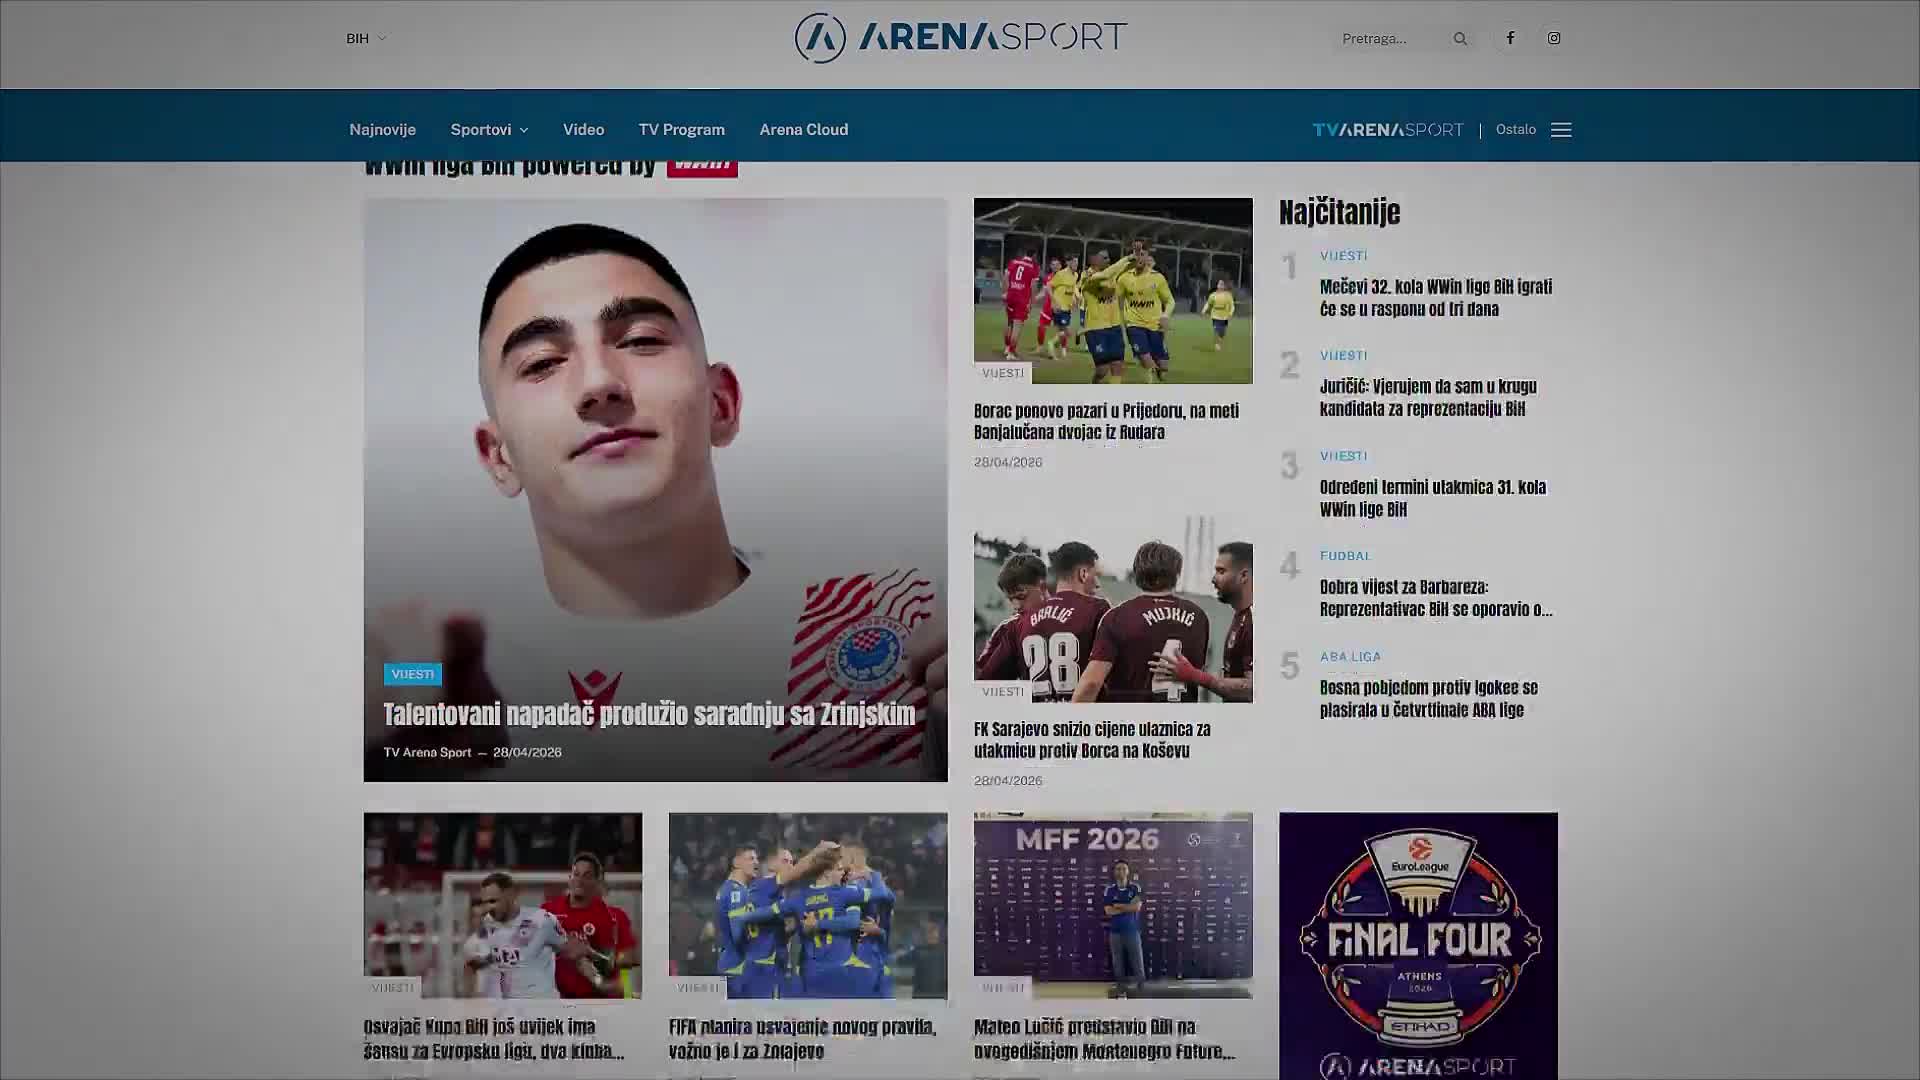Screen dimensions: 1920x1080
Task: Click VIJESTI label above 32. kolo story
Action: 1343,256
